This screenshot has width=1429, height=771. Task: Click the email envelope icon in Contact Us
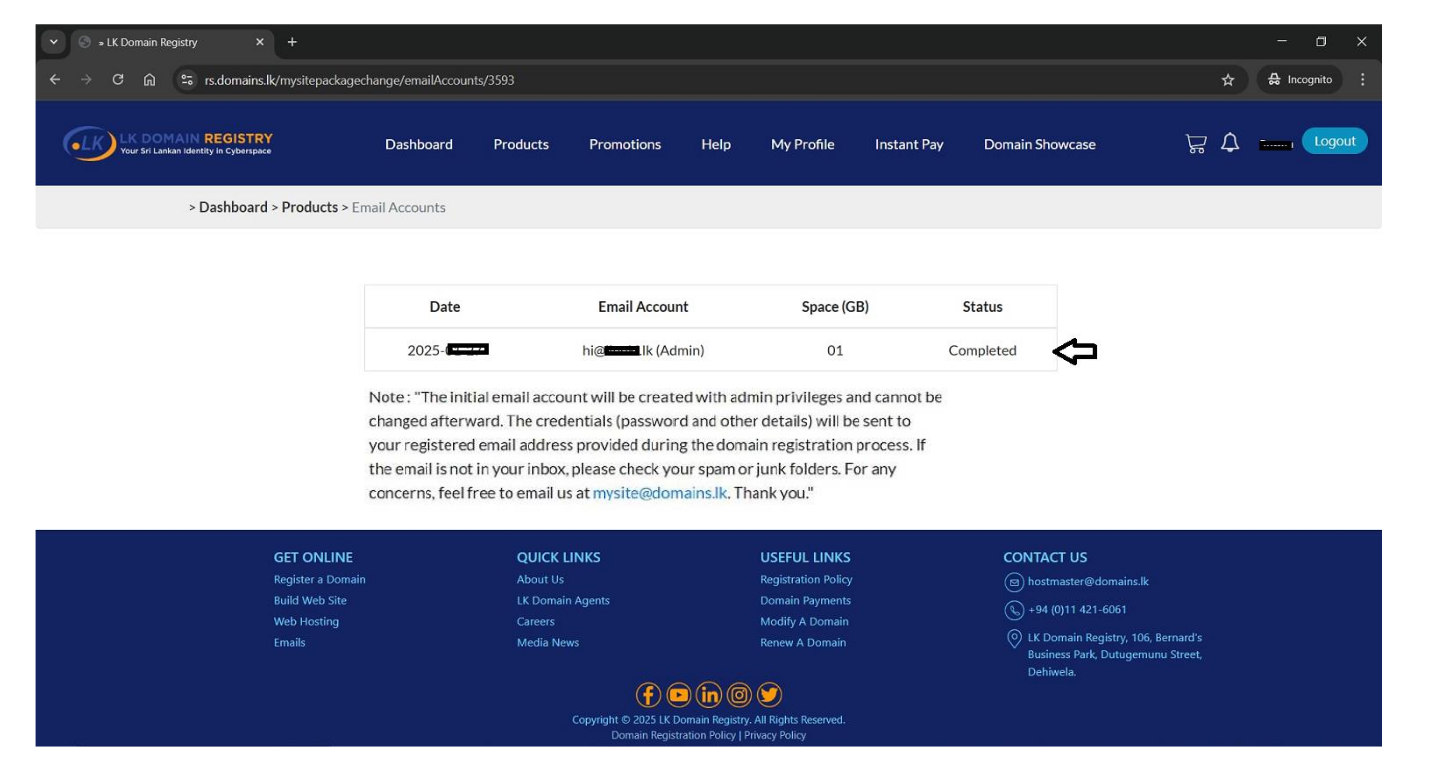1013,582
